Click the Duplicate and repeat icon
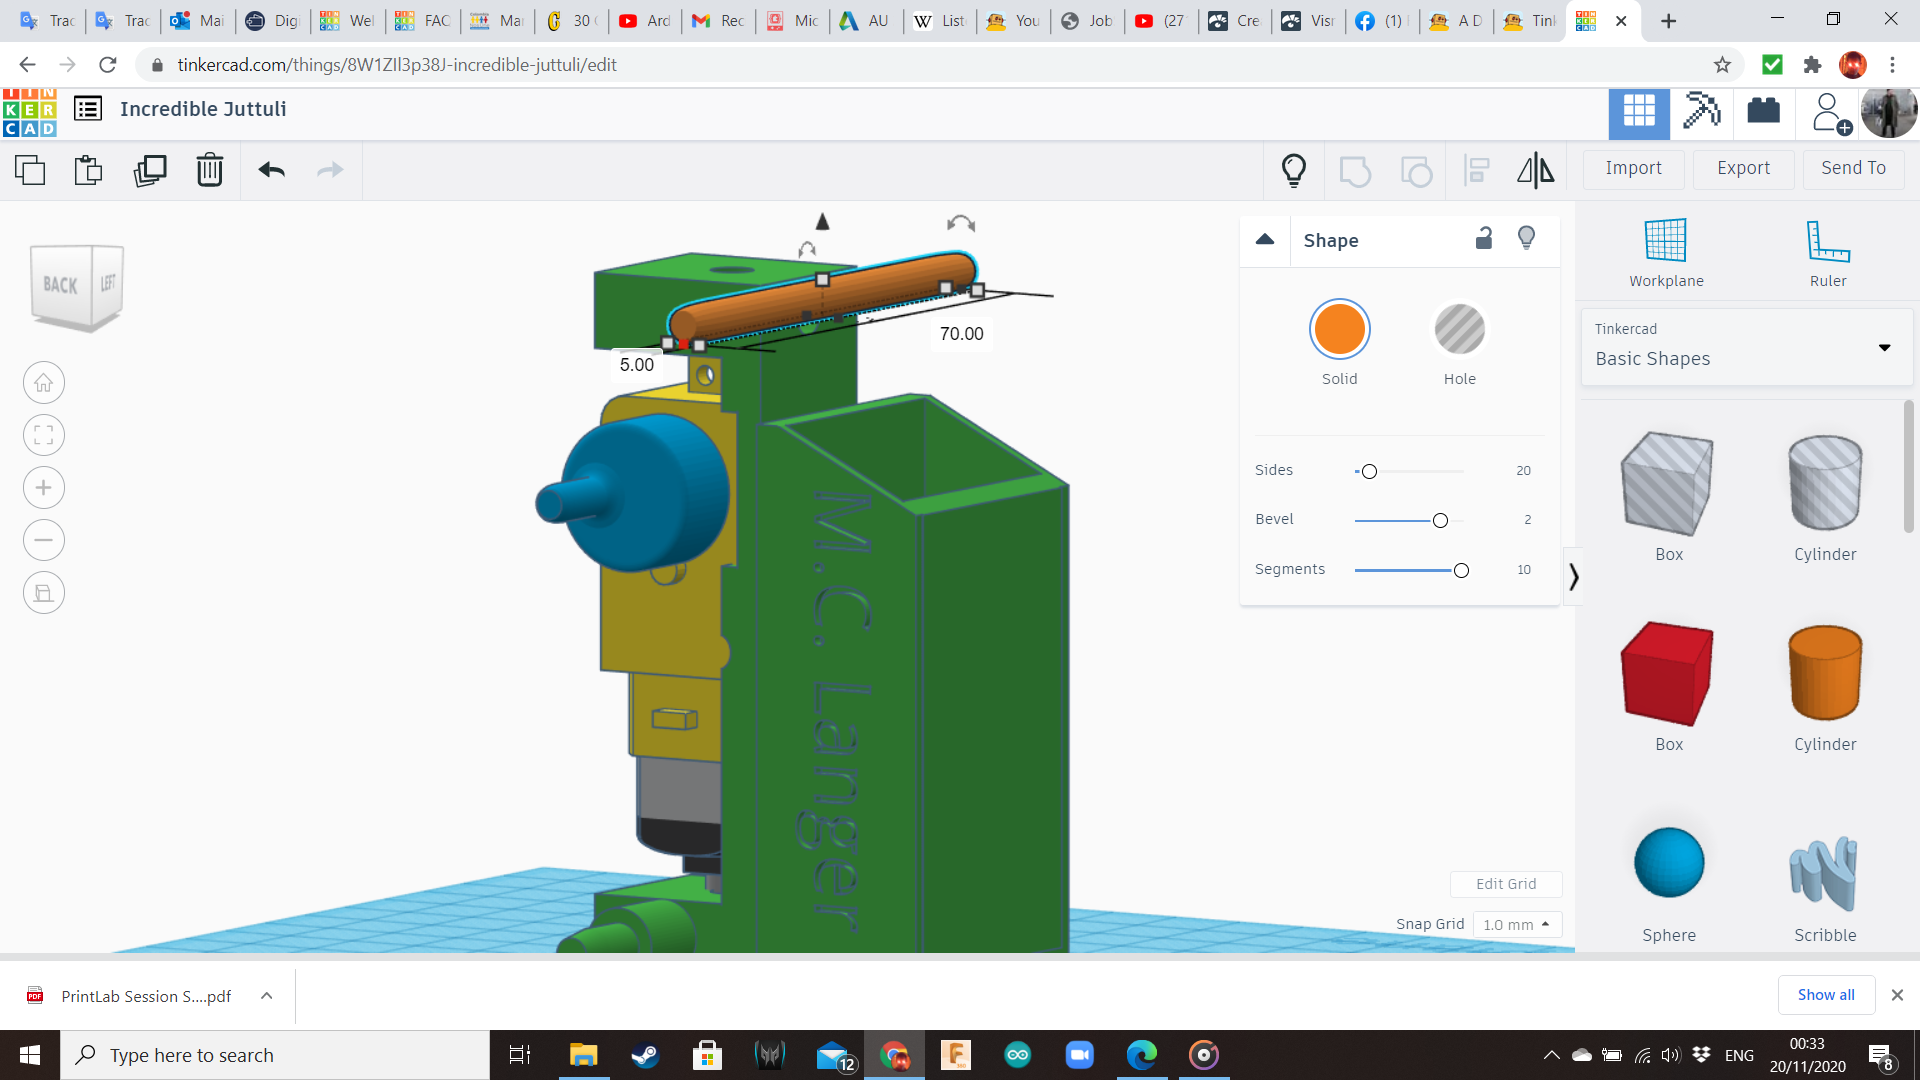1920x1080 pixels. [x=150, y=170]
